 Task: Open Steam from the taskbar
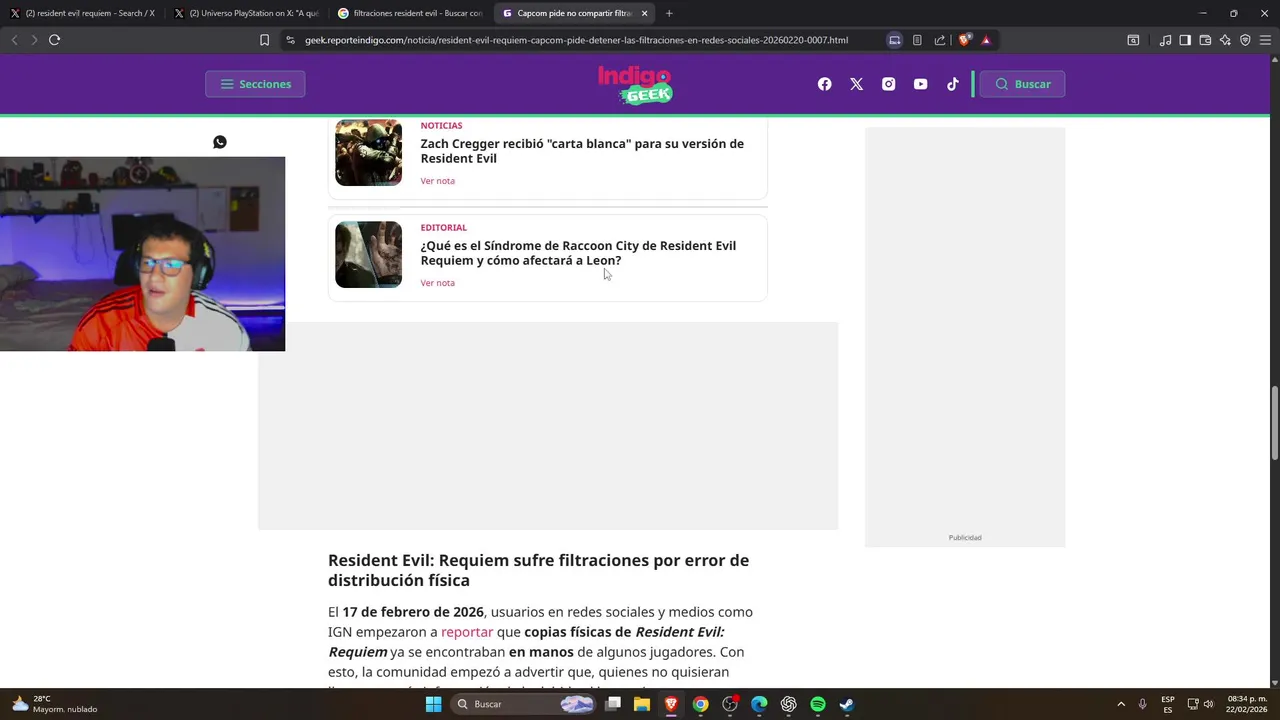pyautogui.click(x=847, y=704)
